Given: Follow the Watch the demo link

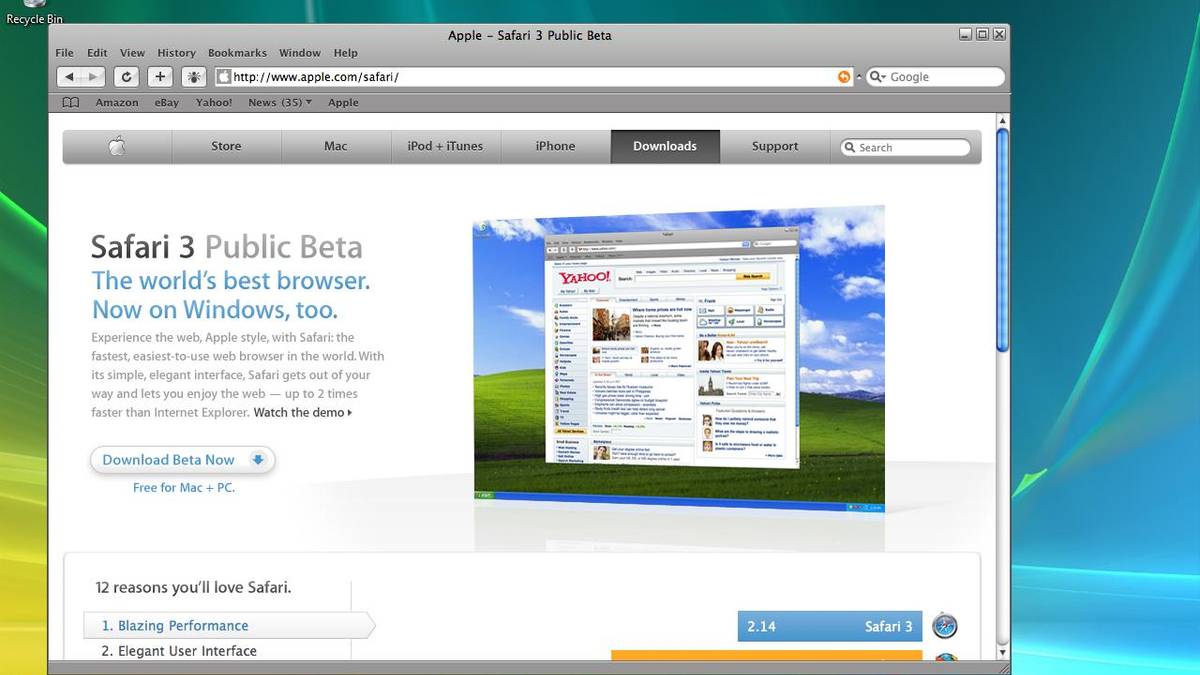Looking at the screenshot, I should pyautogui.click(x=302, y=412).
